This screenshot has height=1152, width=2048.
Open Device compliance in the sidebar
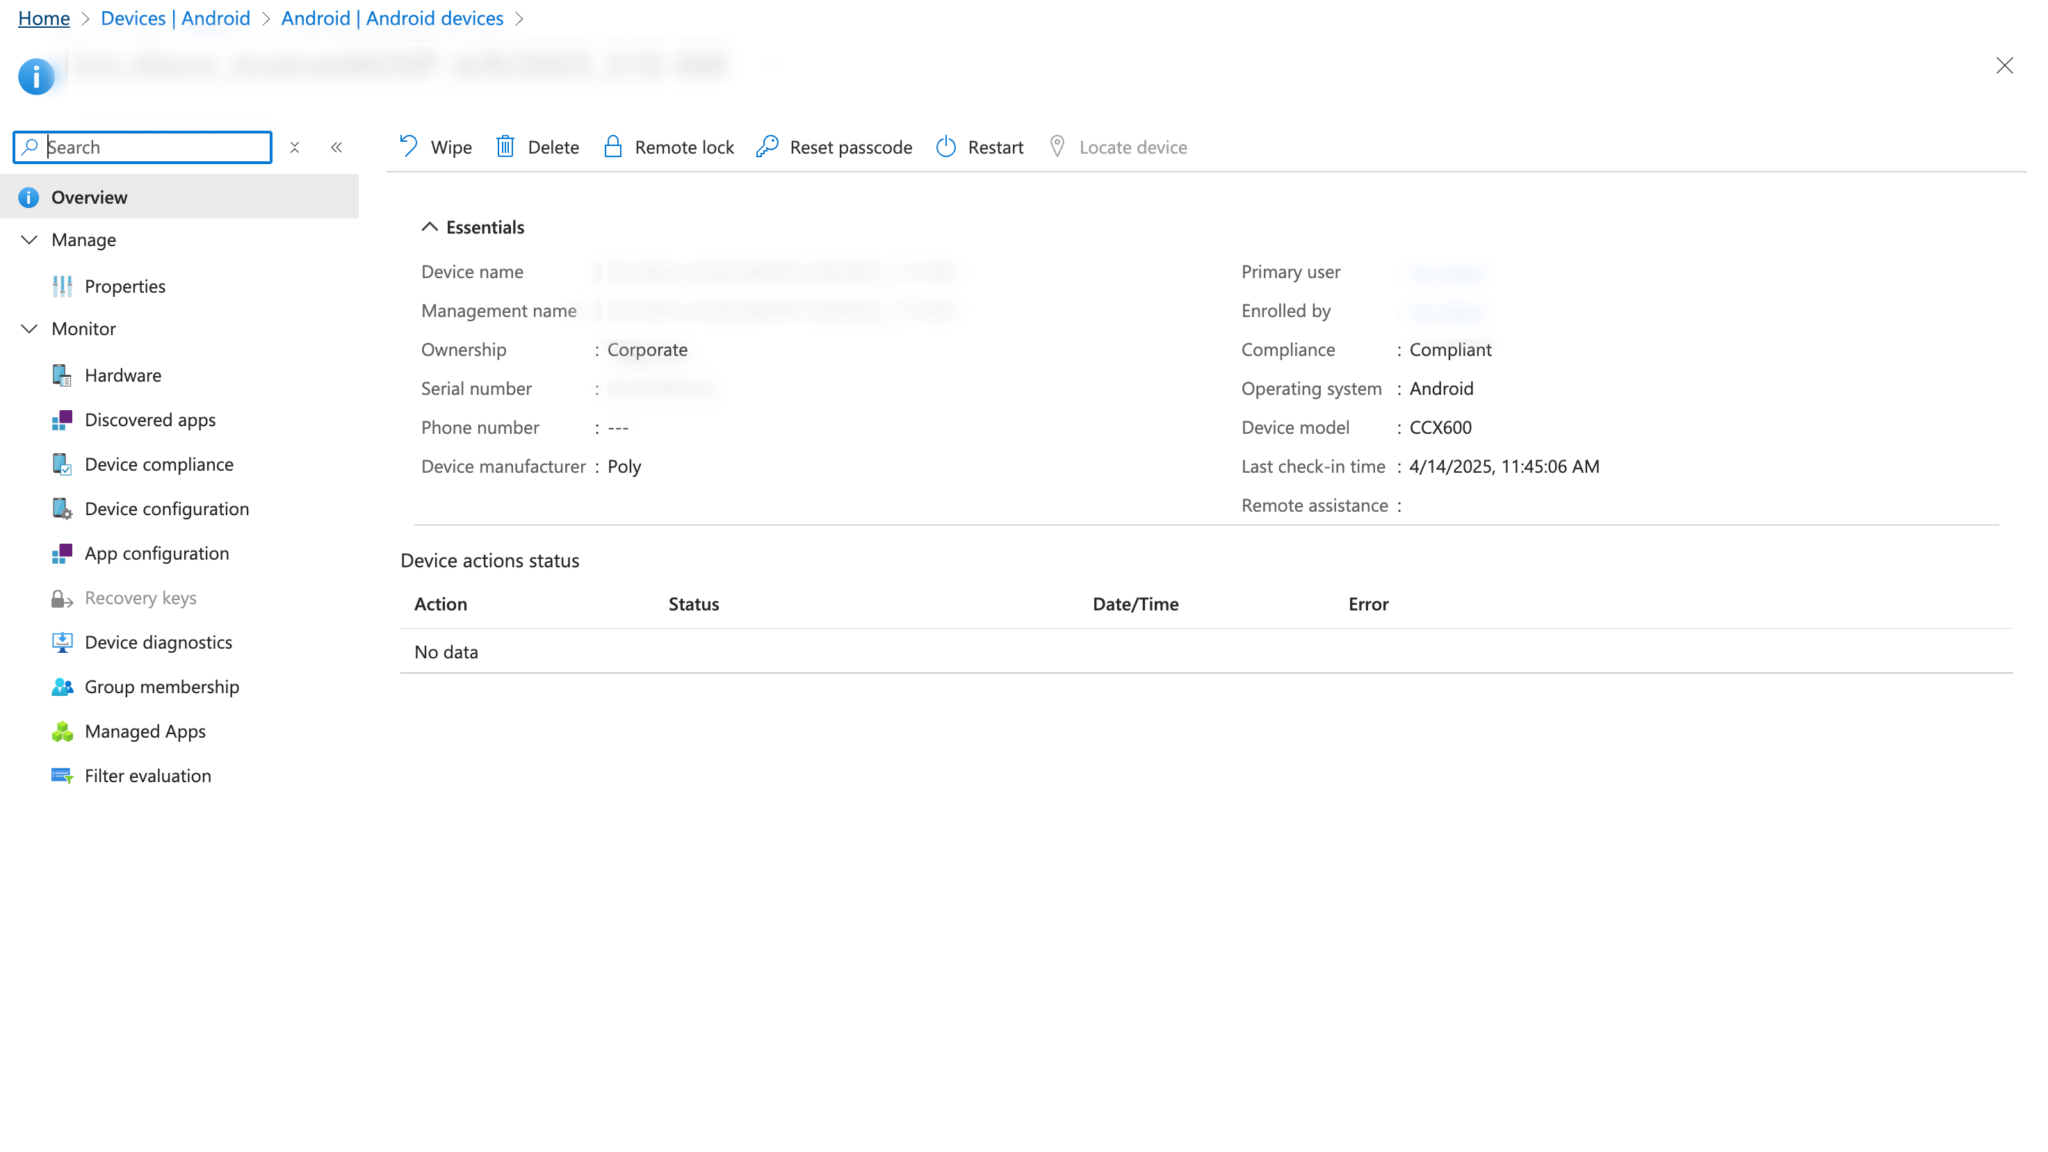[158, 464]
